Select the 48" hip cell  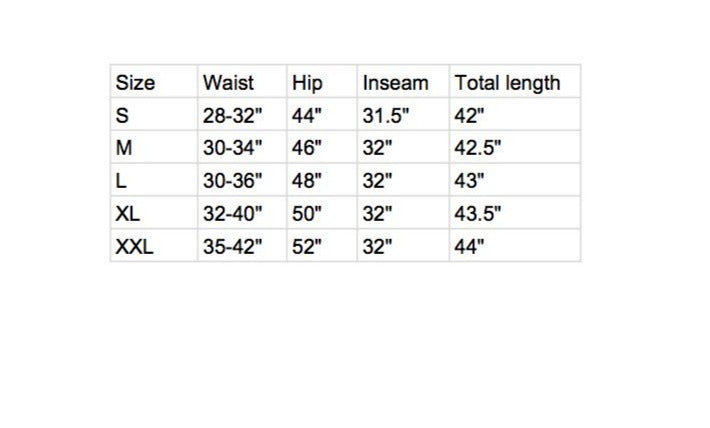(x=306, y=181)
